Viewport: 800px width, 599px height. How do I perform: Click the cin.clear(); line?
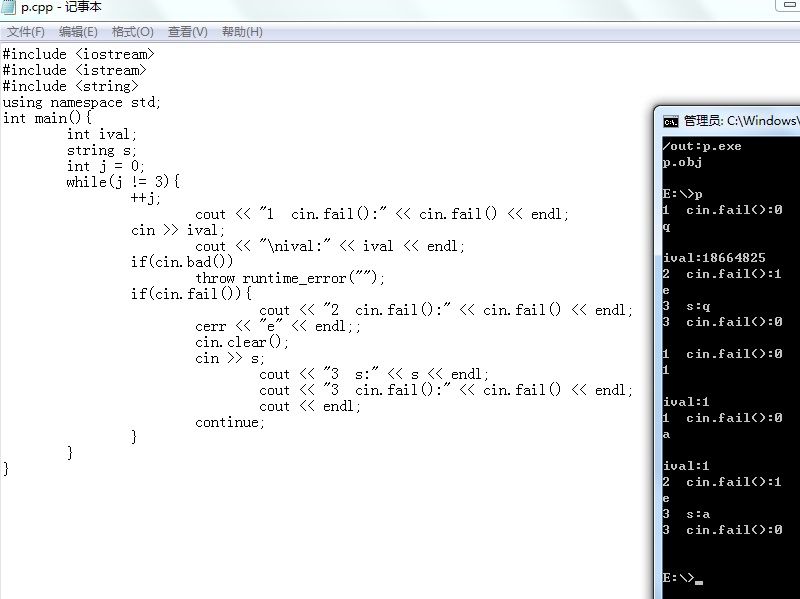pos(242,342)
